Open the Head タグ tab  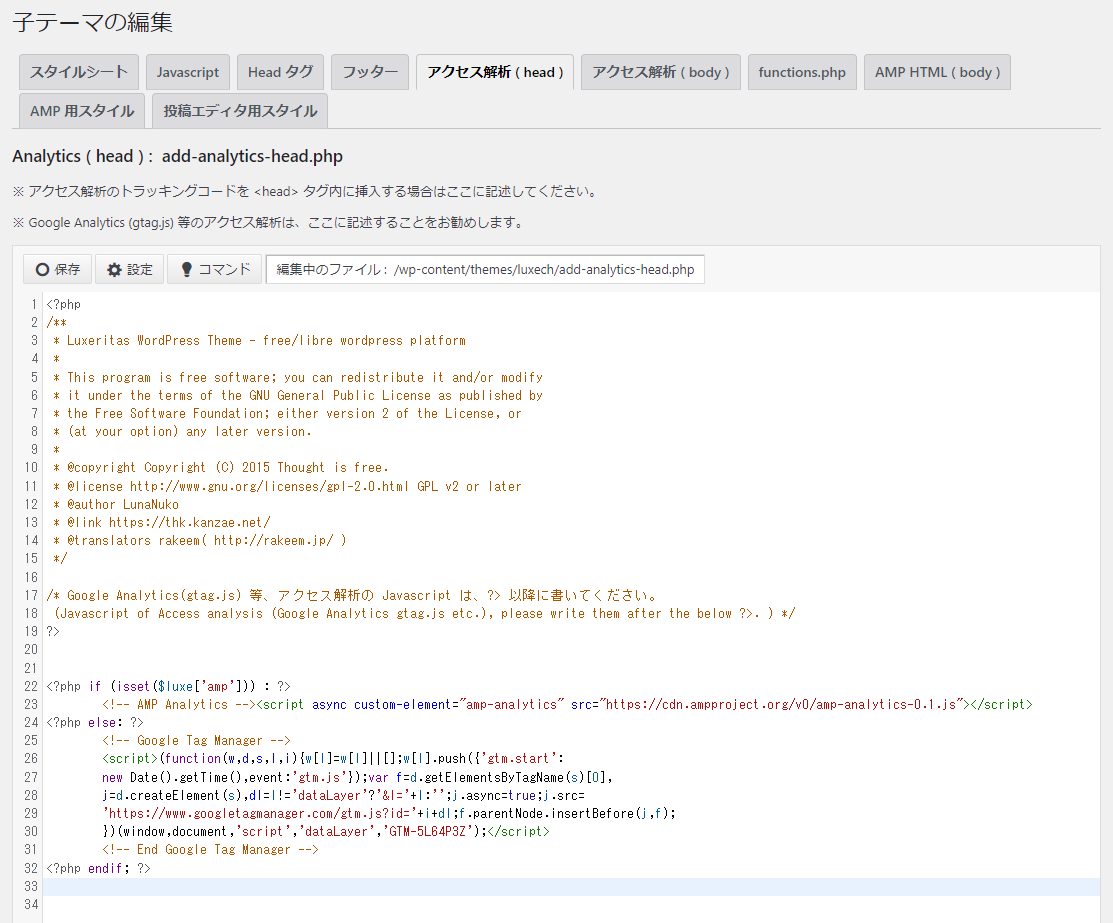tap(280, 72)
